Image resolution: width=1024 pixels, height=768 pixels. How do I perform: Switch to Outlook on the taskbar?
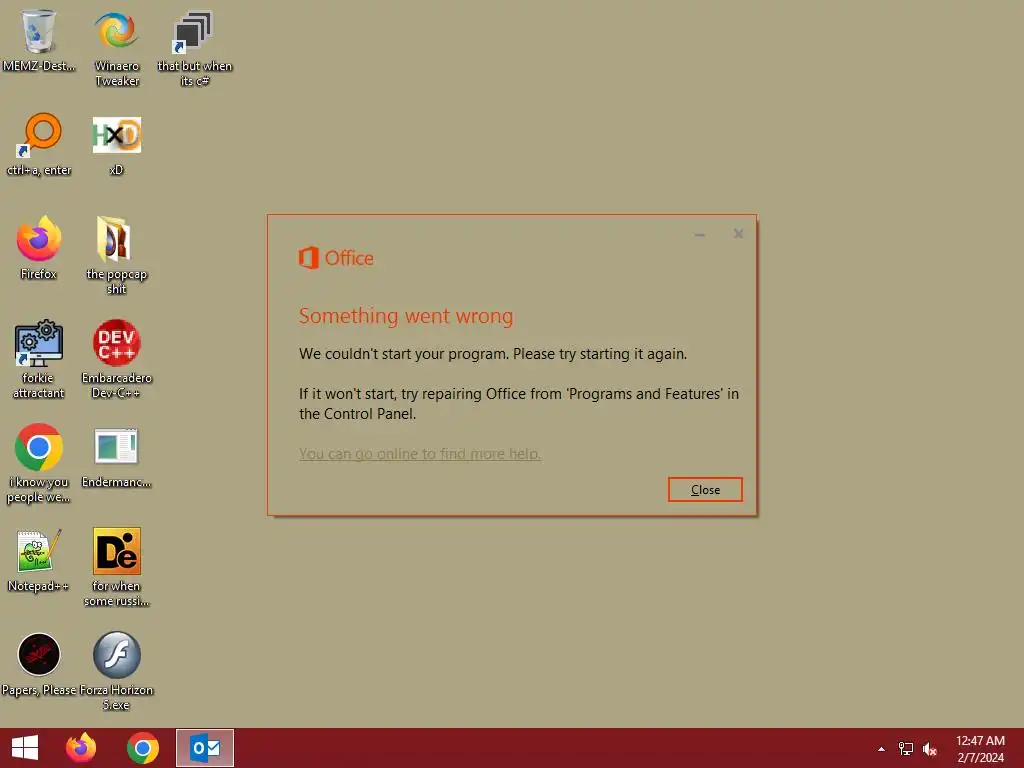coord(205,748)
